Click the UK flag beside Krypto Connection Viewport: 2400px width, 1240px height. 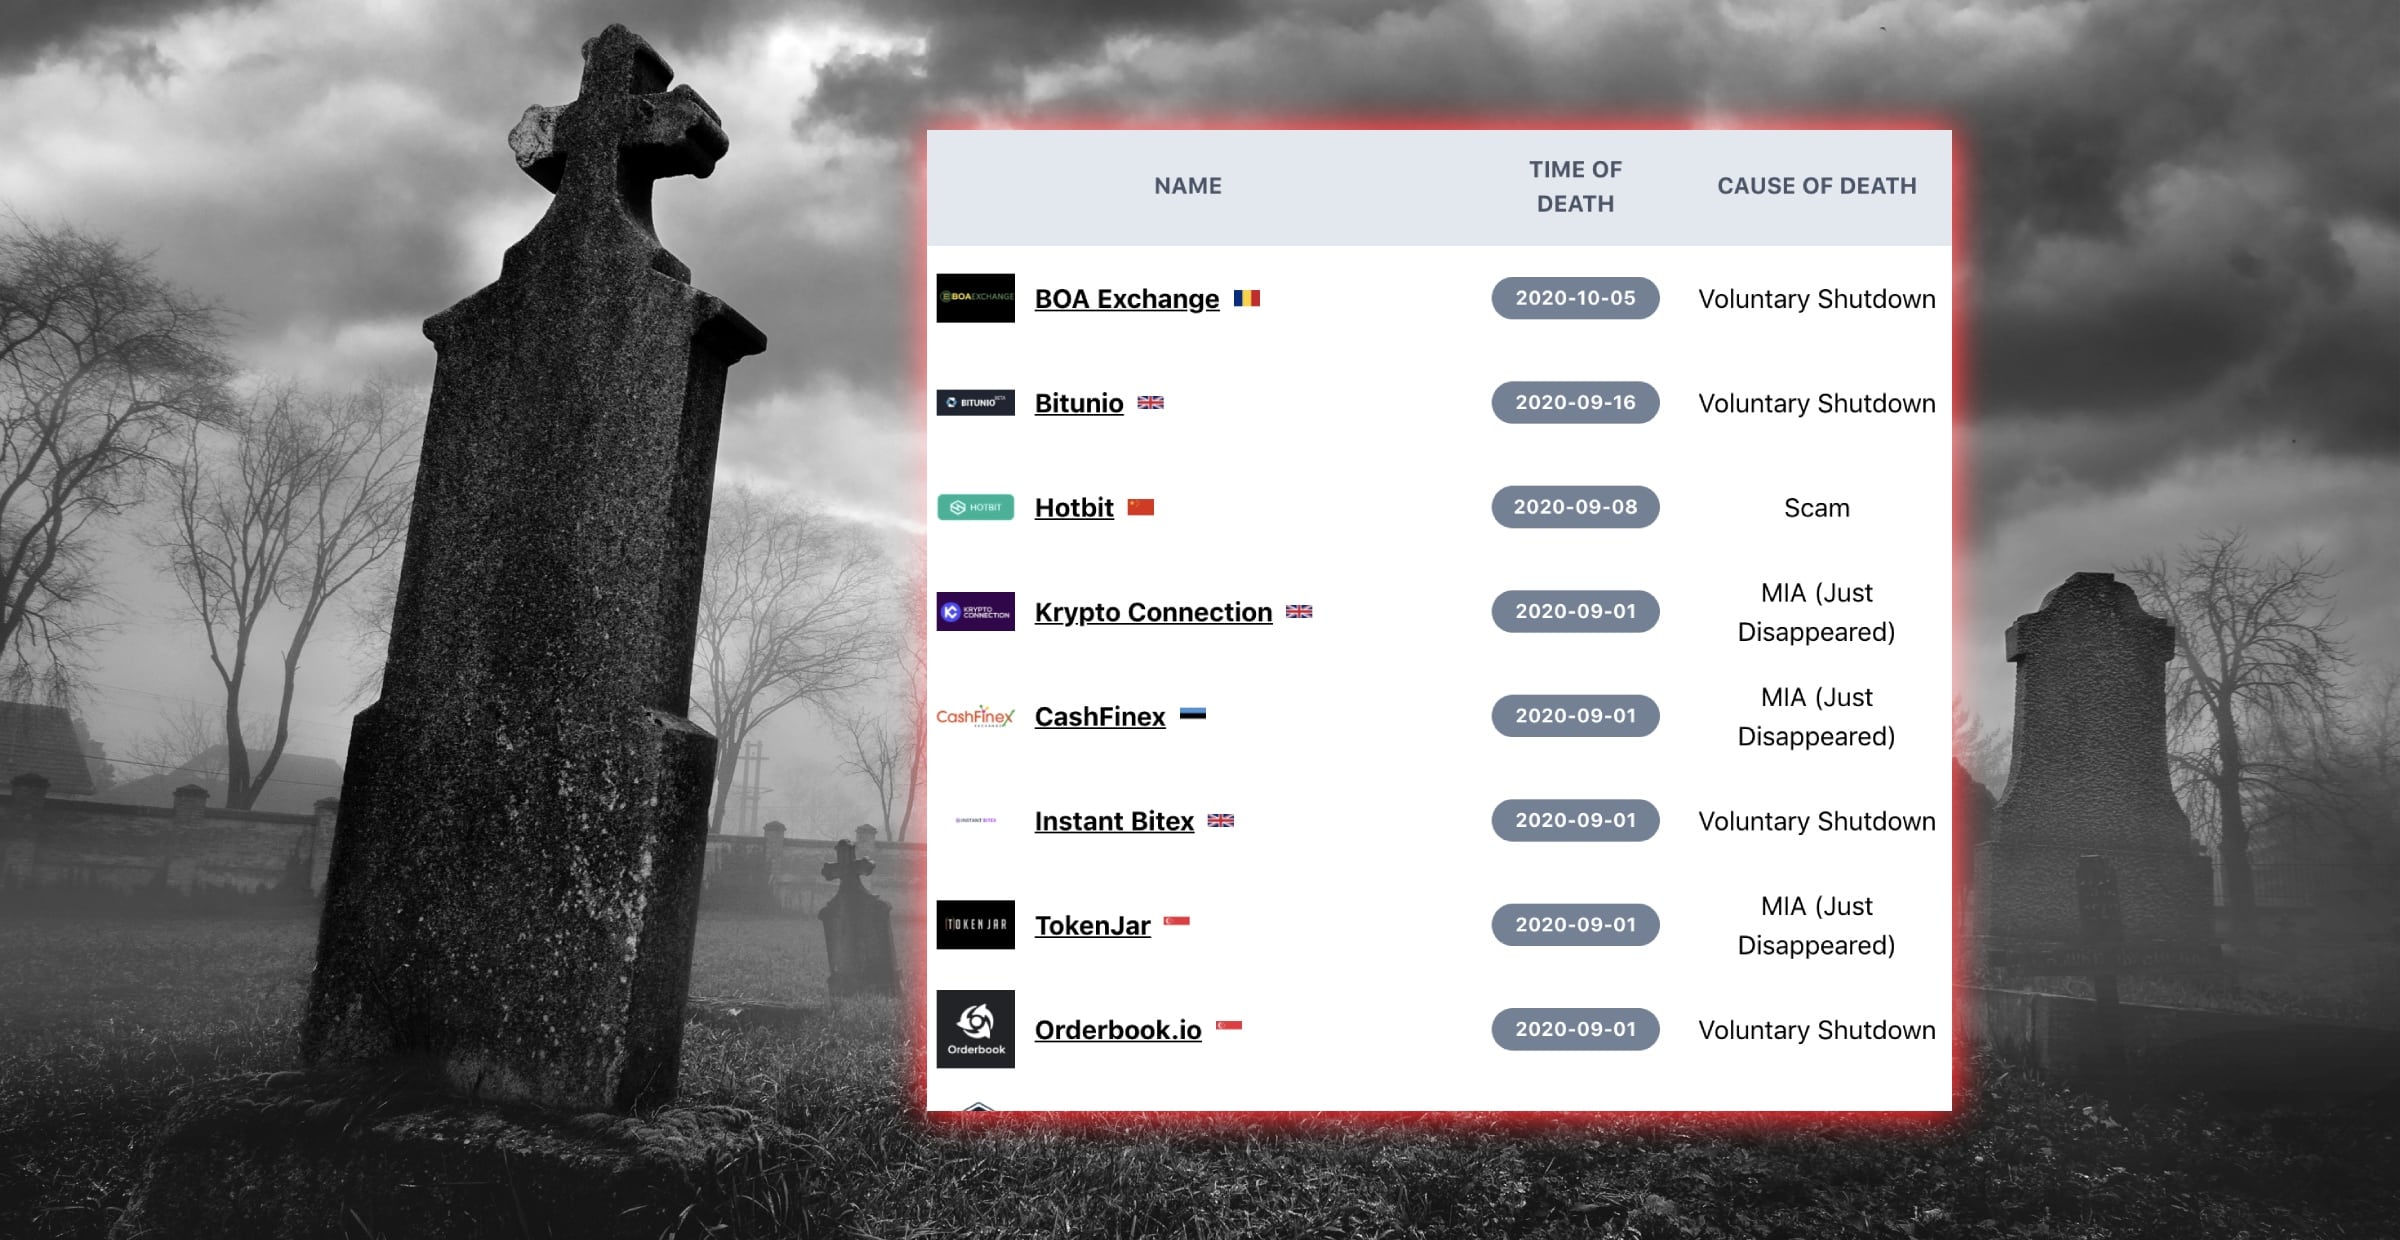pos(1299,611)
